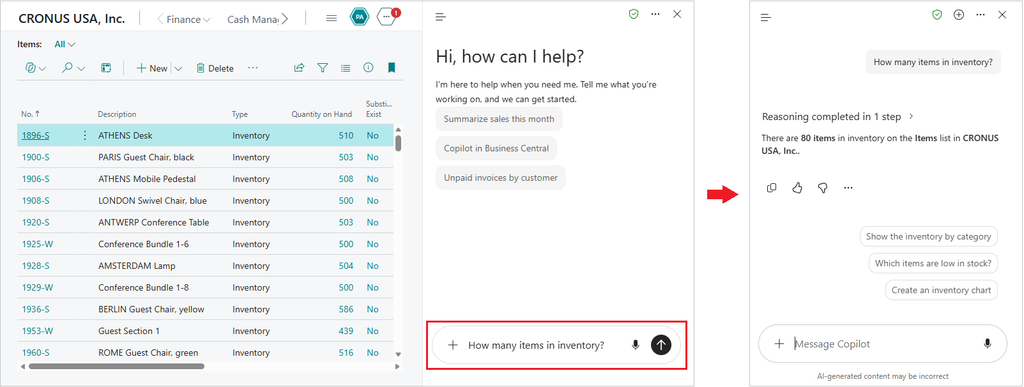Expand the Finance menu
This screenshot has width=1024, height=387.
tap(188, 20)
